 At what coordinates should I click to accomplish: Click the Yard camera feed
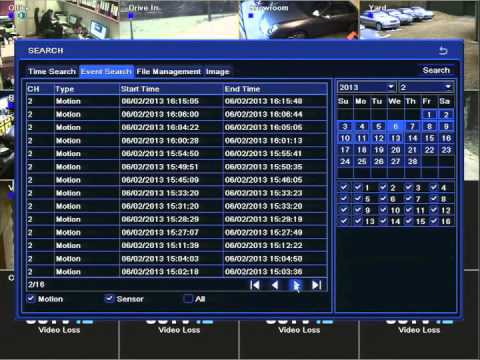pyautogui.click(x=419, y=20)
